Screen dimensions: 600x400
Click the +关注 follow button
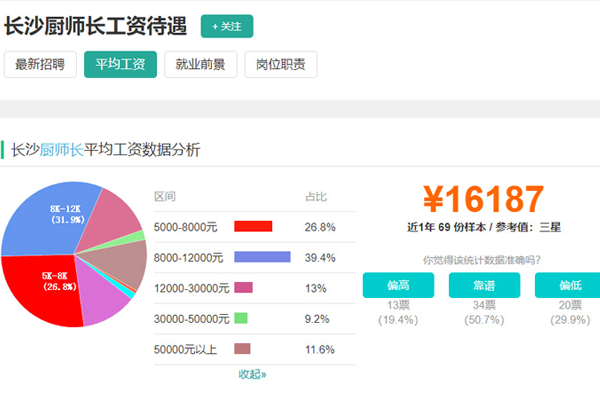(227, 26)
